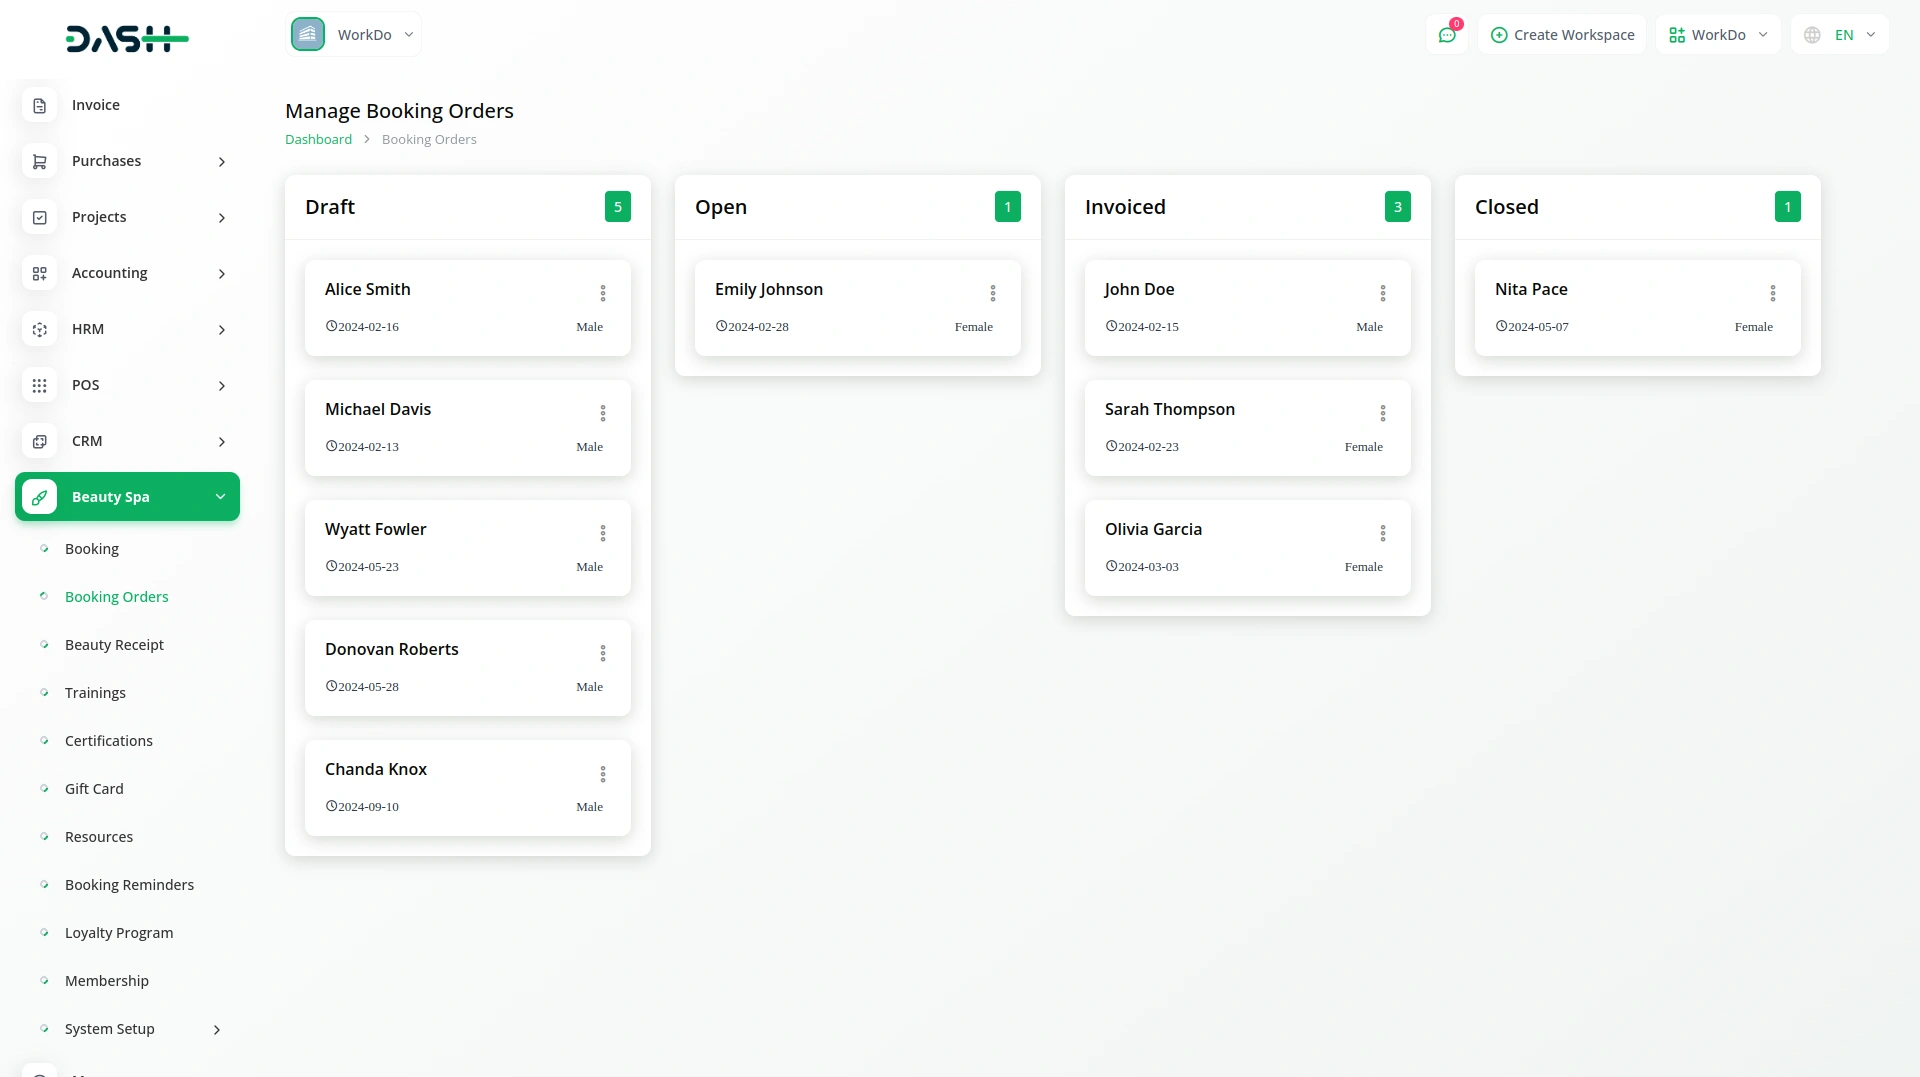Open WorkDo workspace dropdown at top left
The width and height of the screenshot is (1920, 1077).
coord(354,35)
